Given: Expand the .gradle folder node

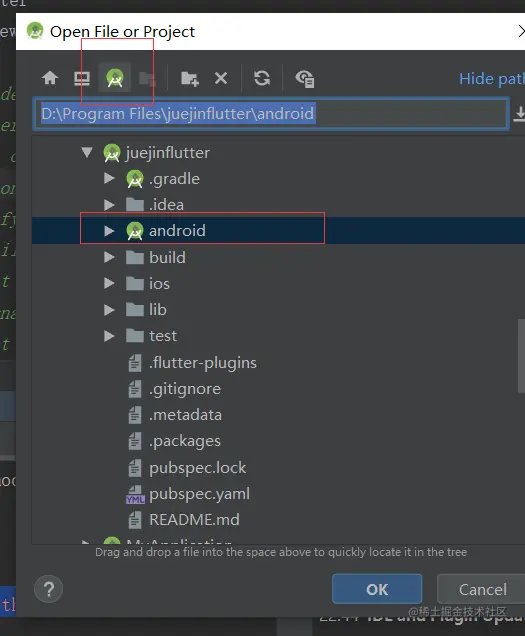Looking at the screenshot, I should pos(109,178).
